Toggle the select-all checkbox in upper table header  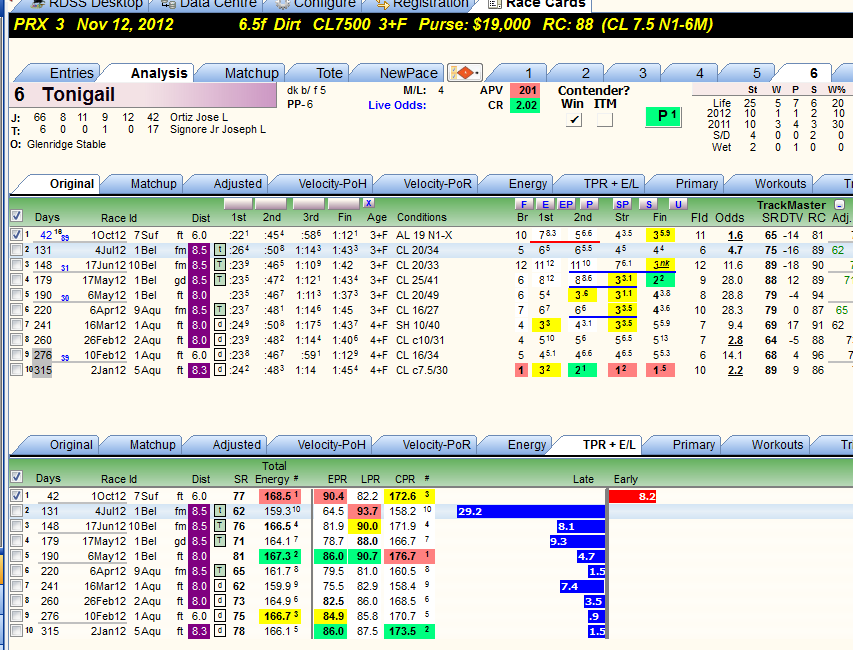coord(17,216)
